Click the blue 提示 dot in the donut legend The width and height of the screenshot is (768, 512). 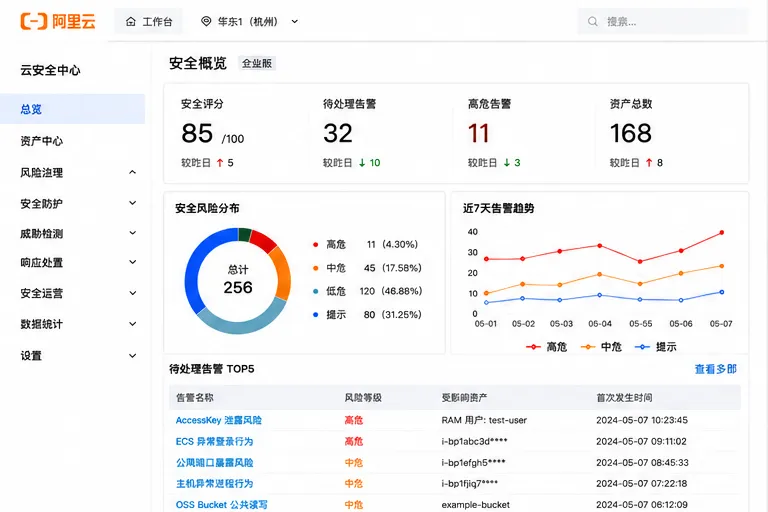click(315, 315)
